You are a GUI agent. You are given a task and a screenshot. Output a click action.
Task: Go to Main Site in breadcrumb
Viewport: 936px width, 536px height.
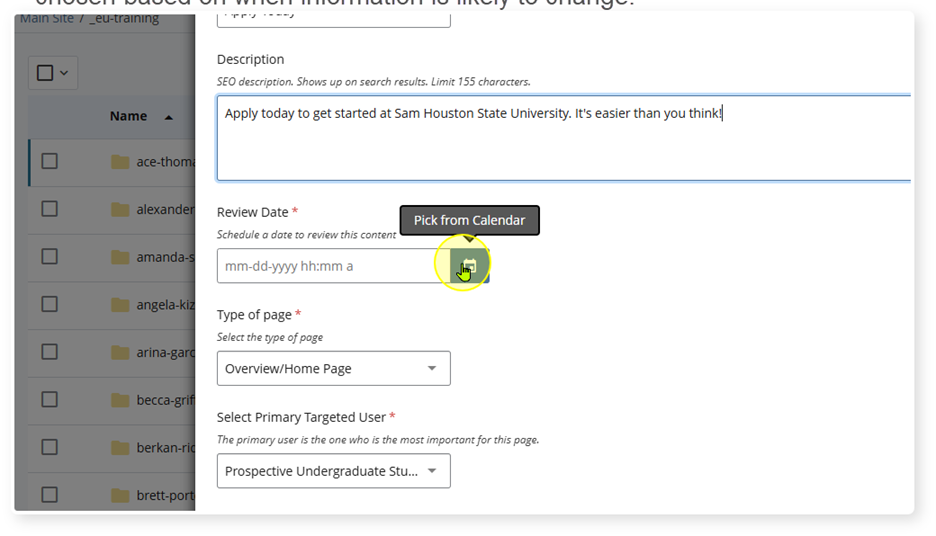(x=46, y=18)
